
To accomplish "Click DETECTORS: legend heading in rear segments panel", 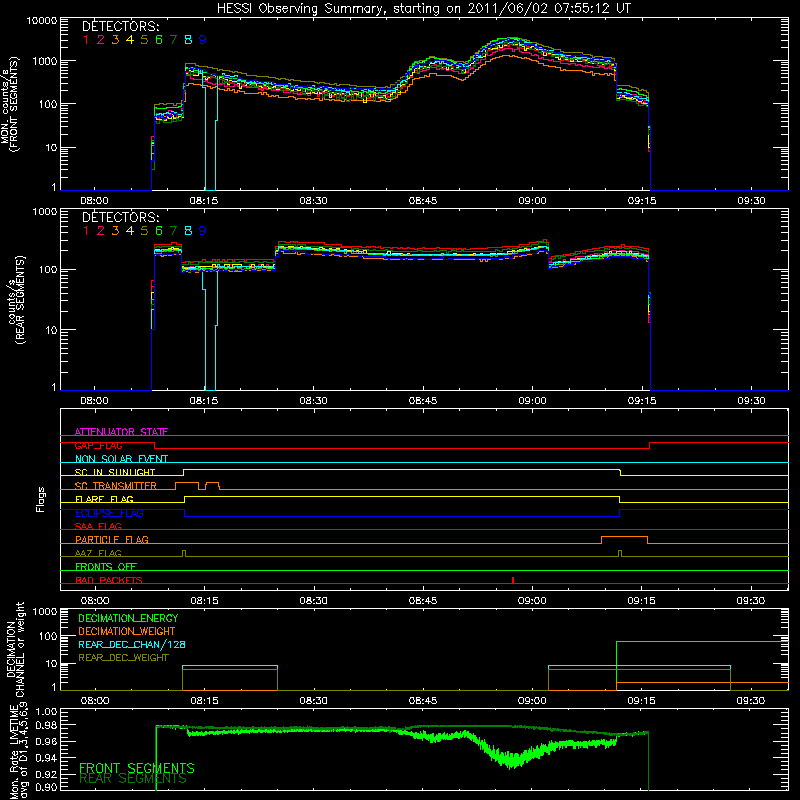I will point(120,217).
